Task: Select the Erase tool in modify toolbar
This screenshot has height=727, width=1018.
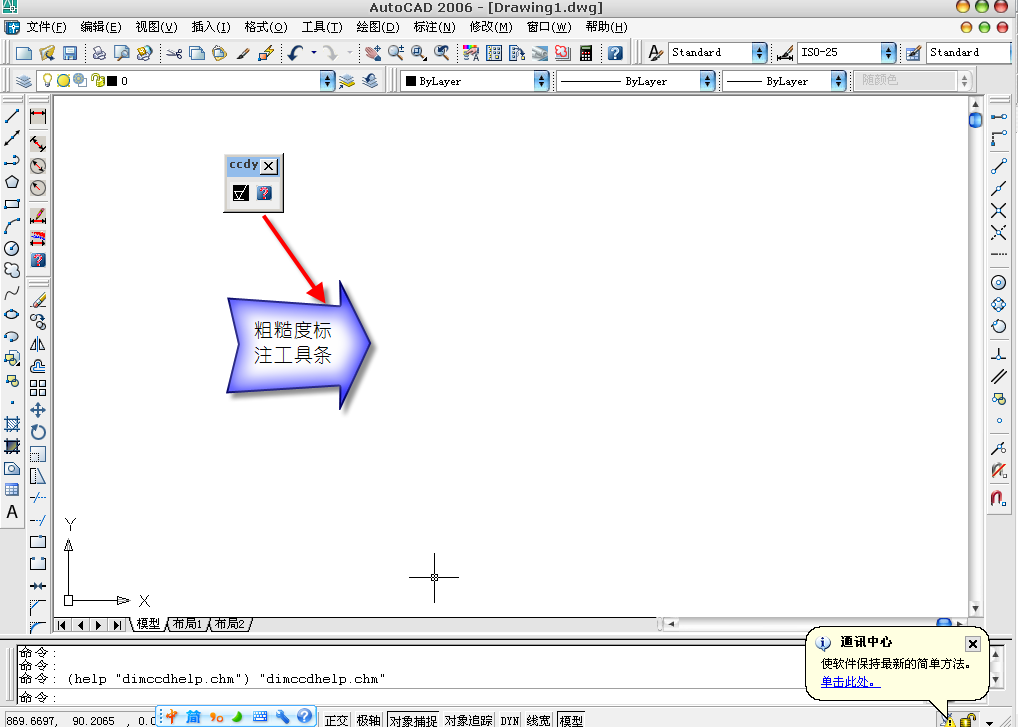Action: (38, 300)
